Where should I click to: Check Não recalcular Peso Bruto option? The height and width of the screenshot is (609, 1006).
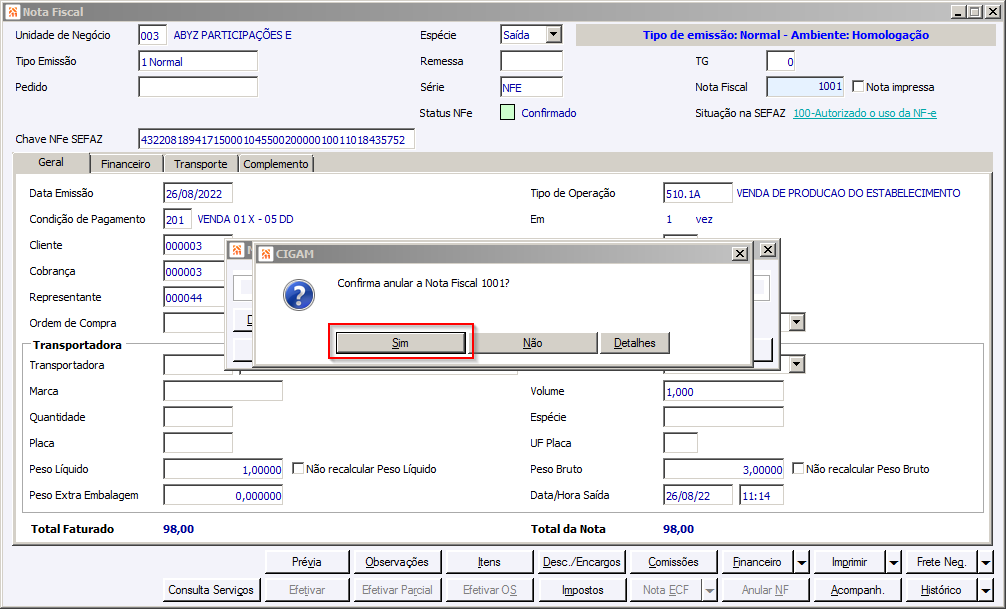point(798,468)
